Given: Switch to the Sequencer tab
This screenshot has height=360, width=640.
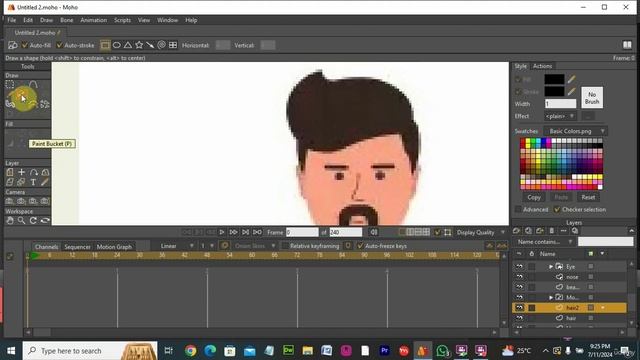Looking at the screenshot, I should (x=77, y=247).
